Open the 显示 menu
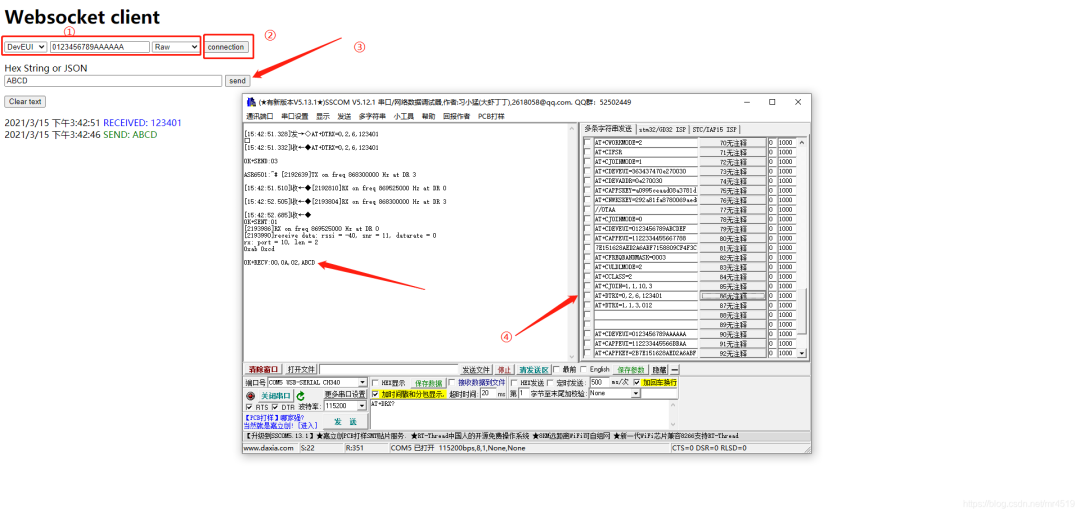The image size is (1080, 514). 323,116
